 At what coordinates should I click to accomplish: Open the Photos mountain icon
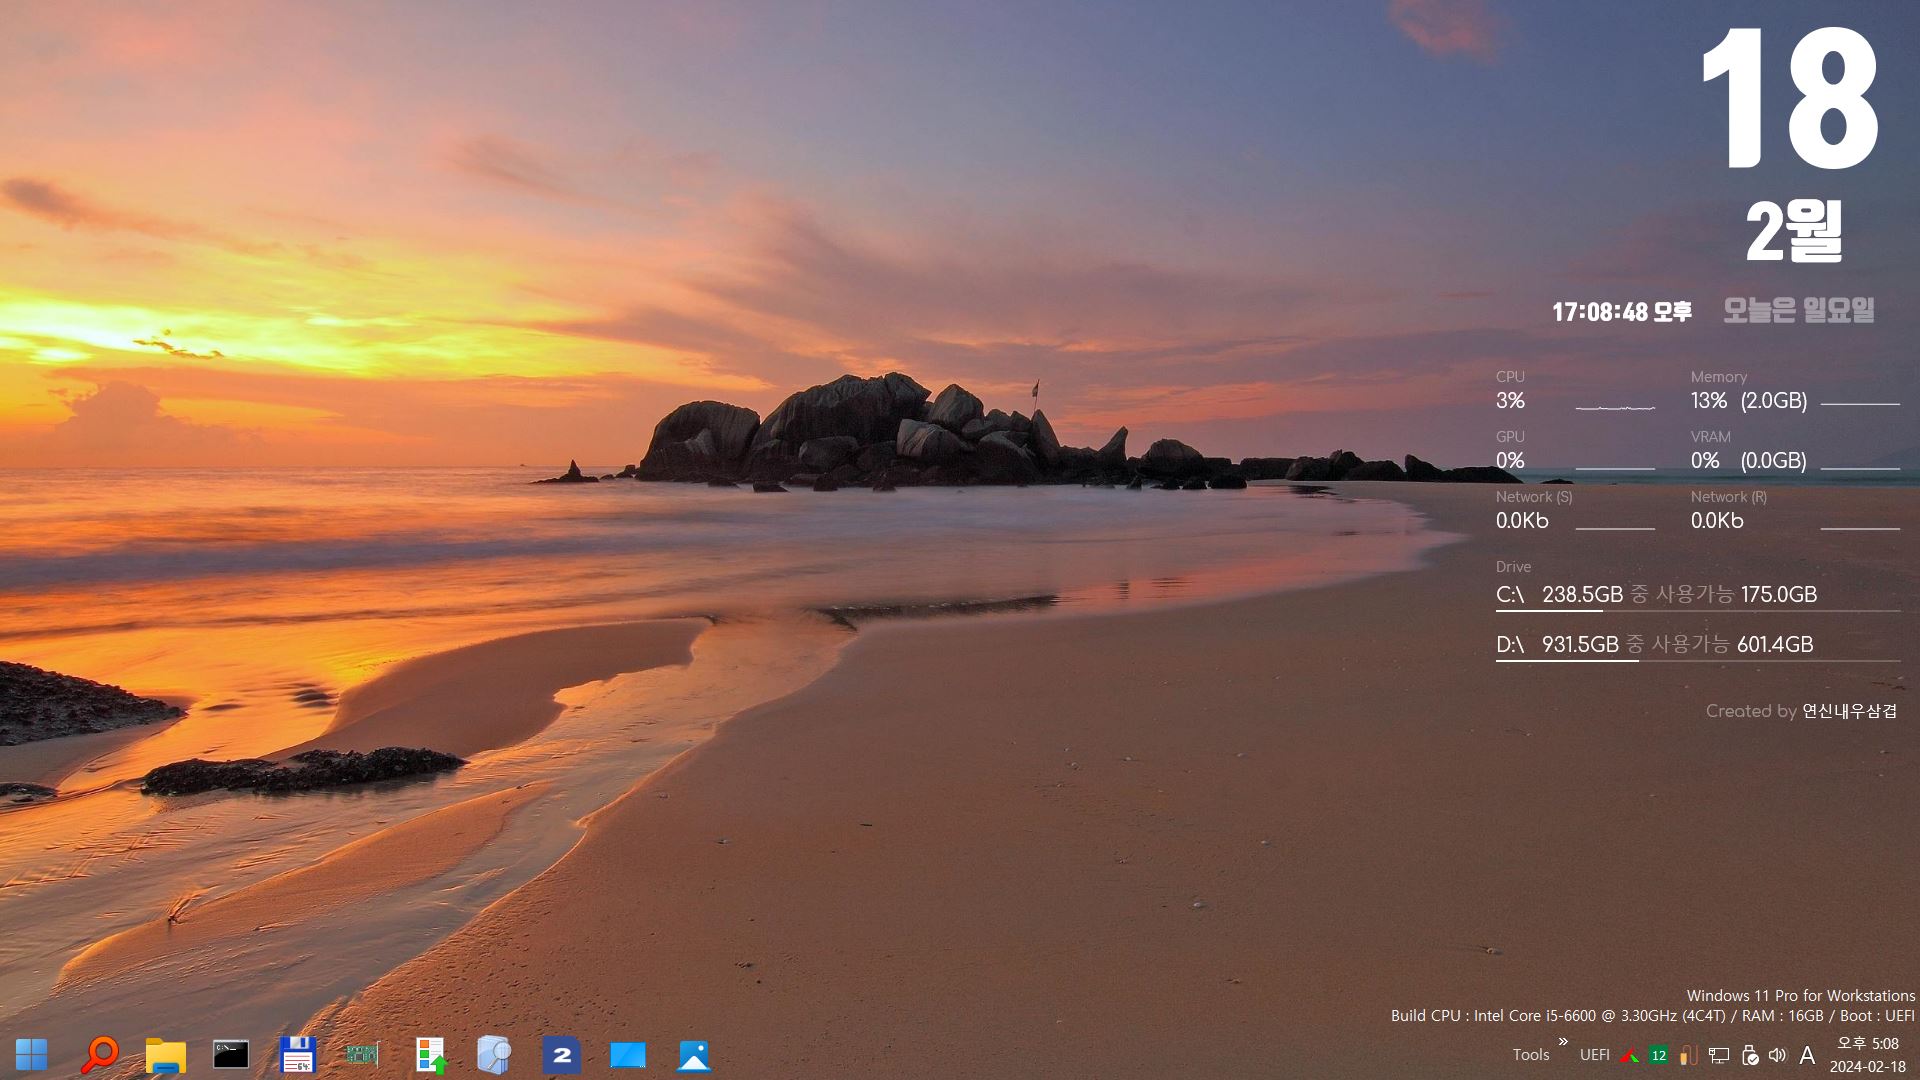694,1055
